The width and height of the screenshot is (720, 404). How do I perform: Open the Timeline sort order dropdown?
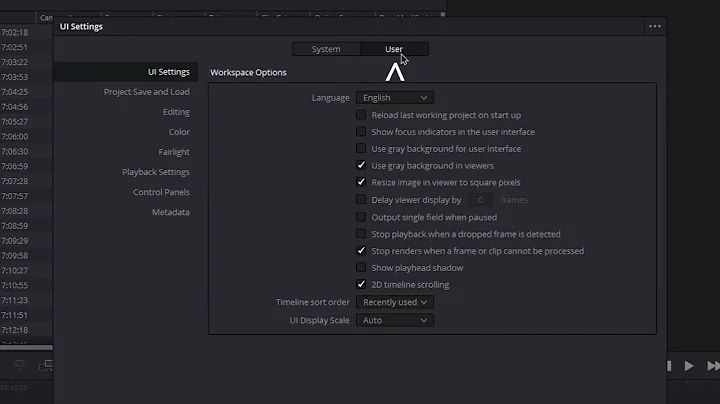394,302
